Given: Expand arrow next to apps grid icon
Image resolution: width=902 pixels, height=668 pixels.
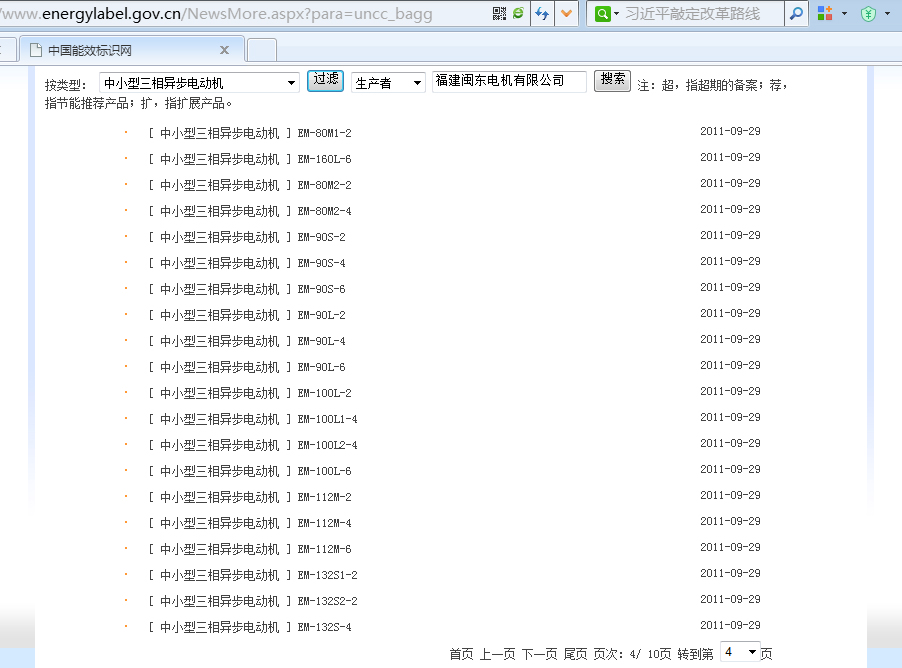Looking at the screenshot, I should [844, 13].
